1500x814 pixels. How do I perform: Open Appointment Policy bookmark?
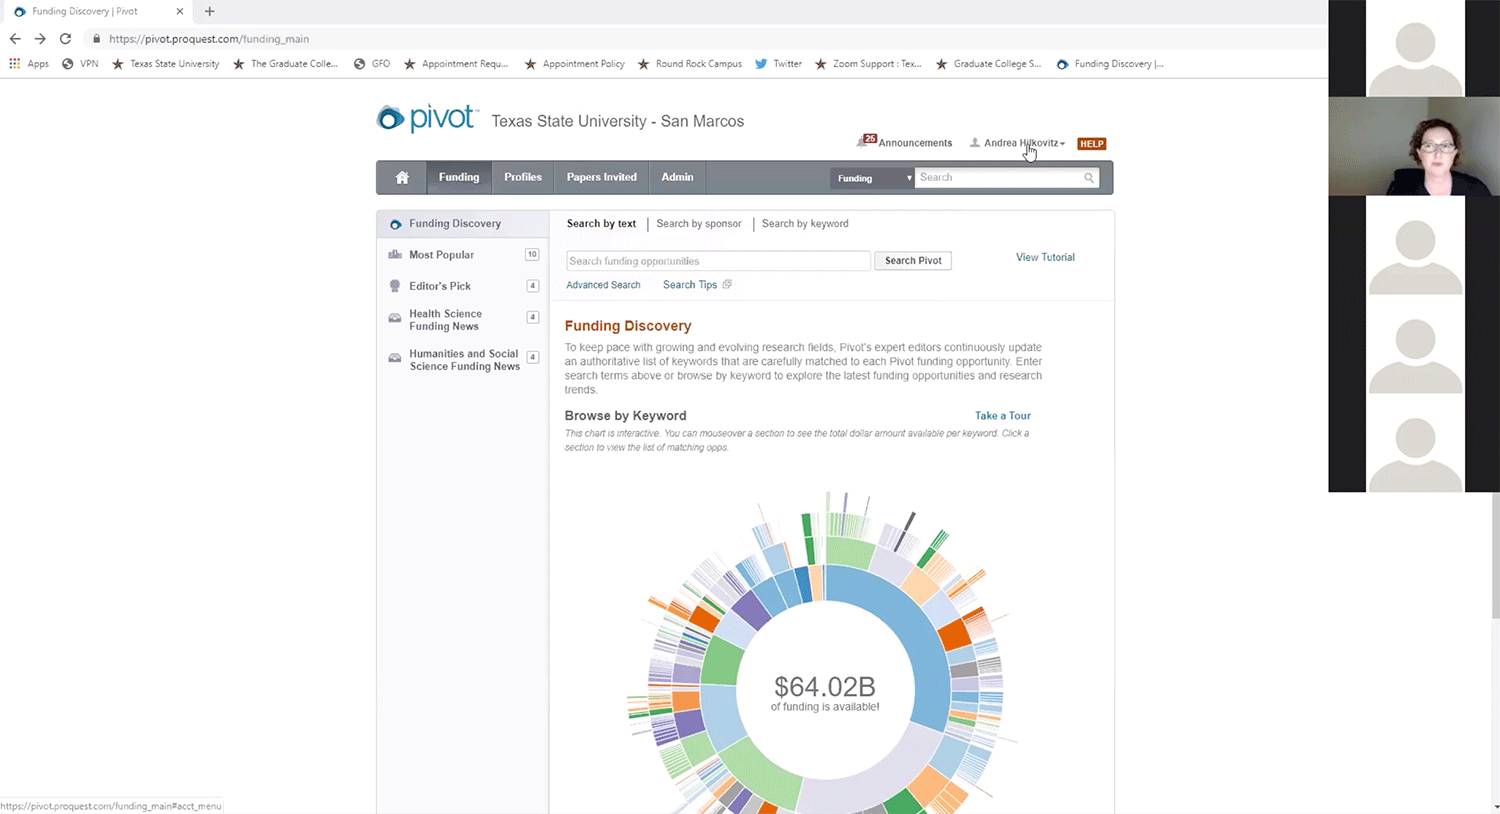tap(575, 63)
